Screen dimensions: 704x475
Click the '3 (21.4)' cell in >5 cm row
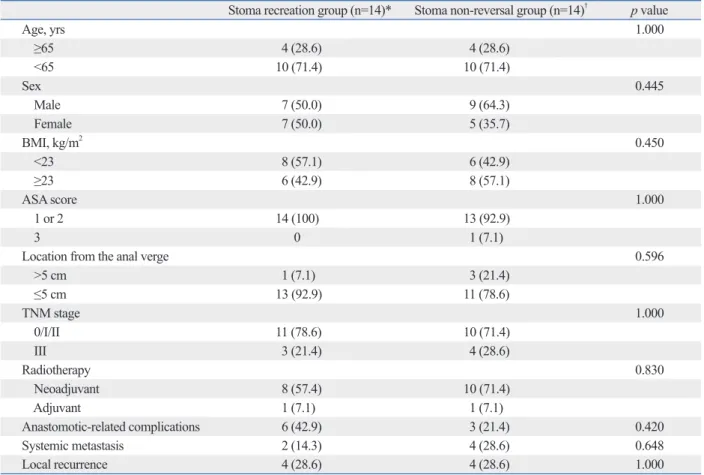pyautogui.click(x=489, y=275)
